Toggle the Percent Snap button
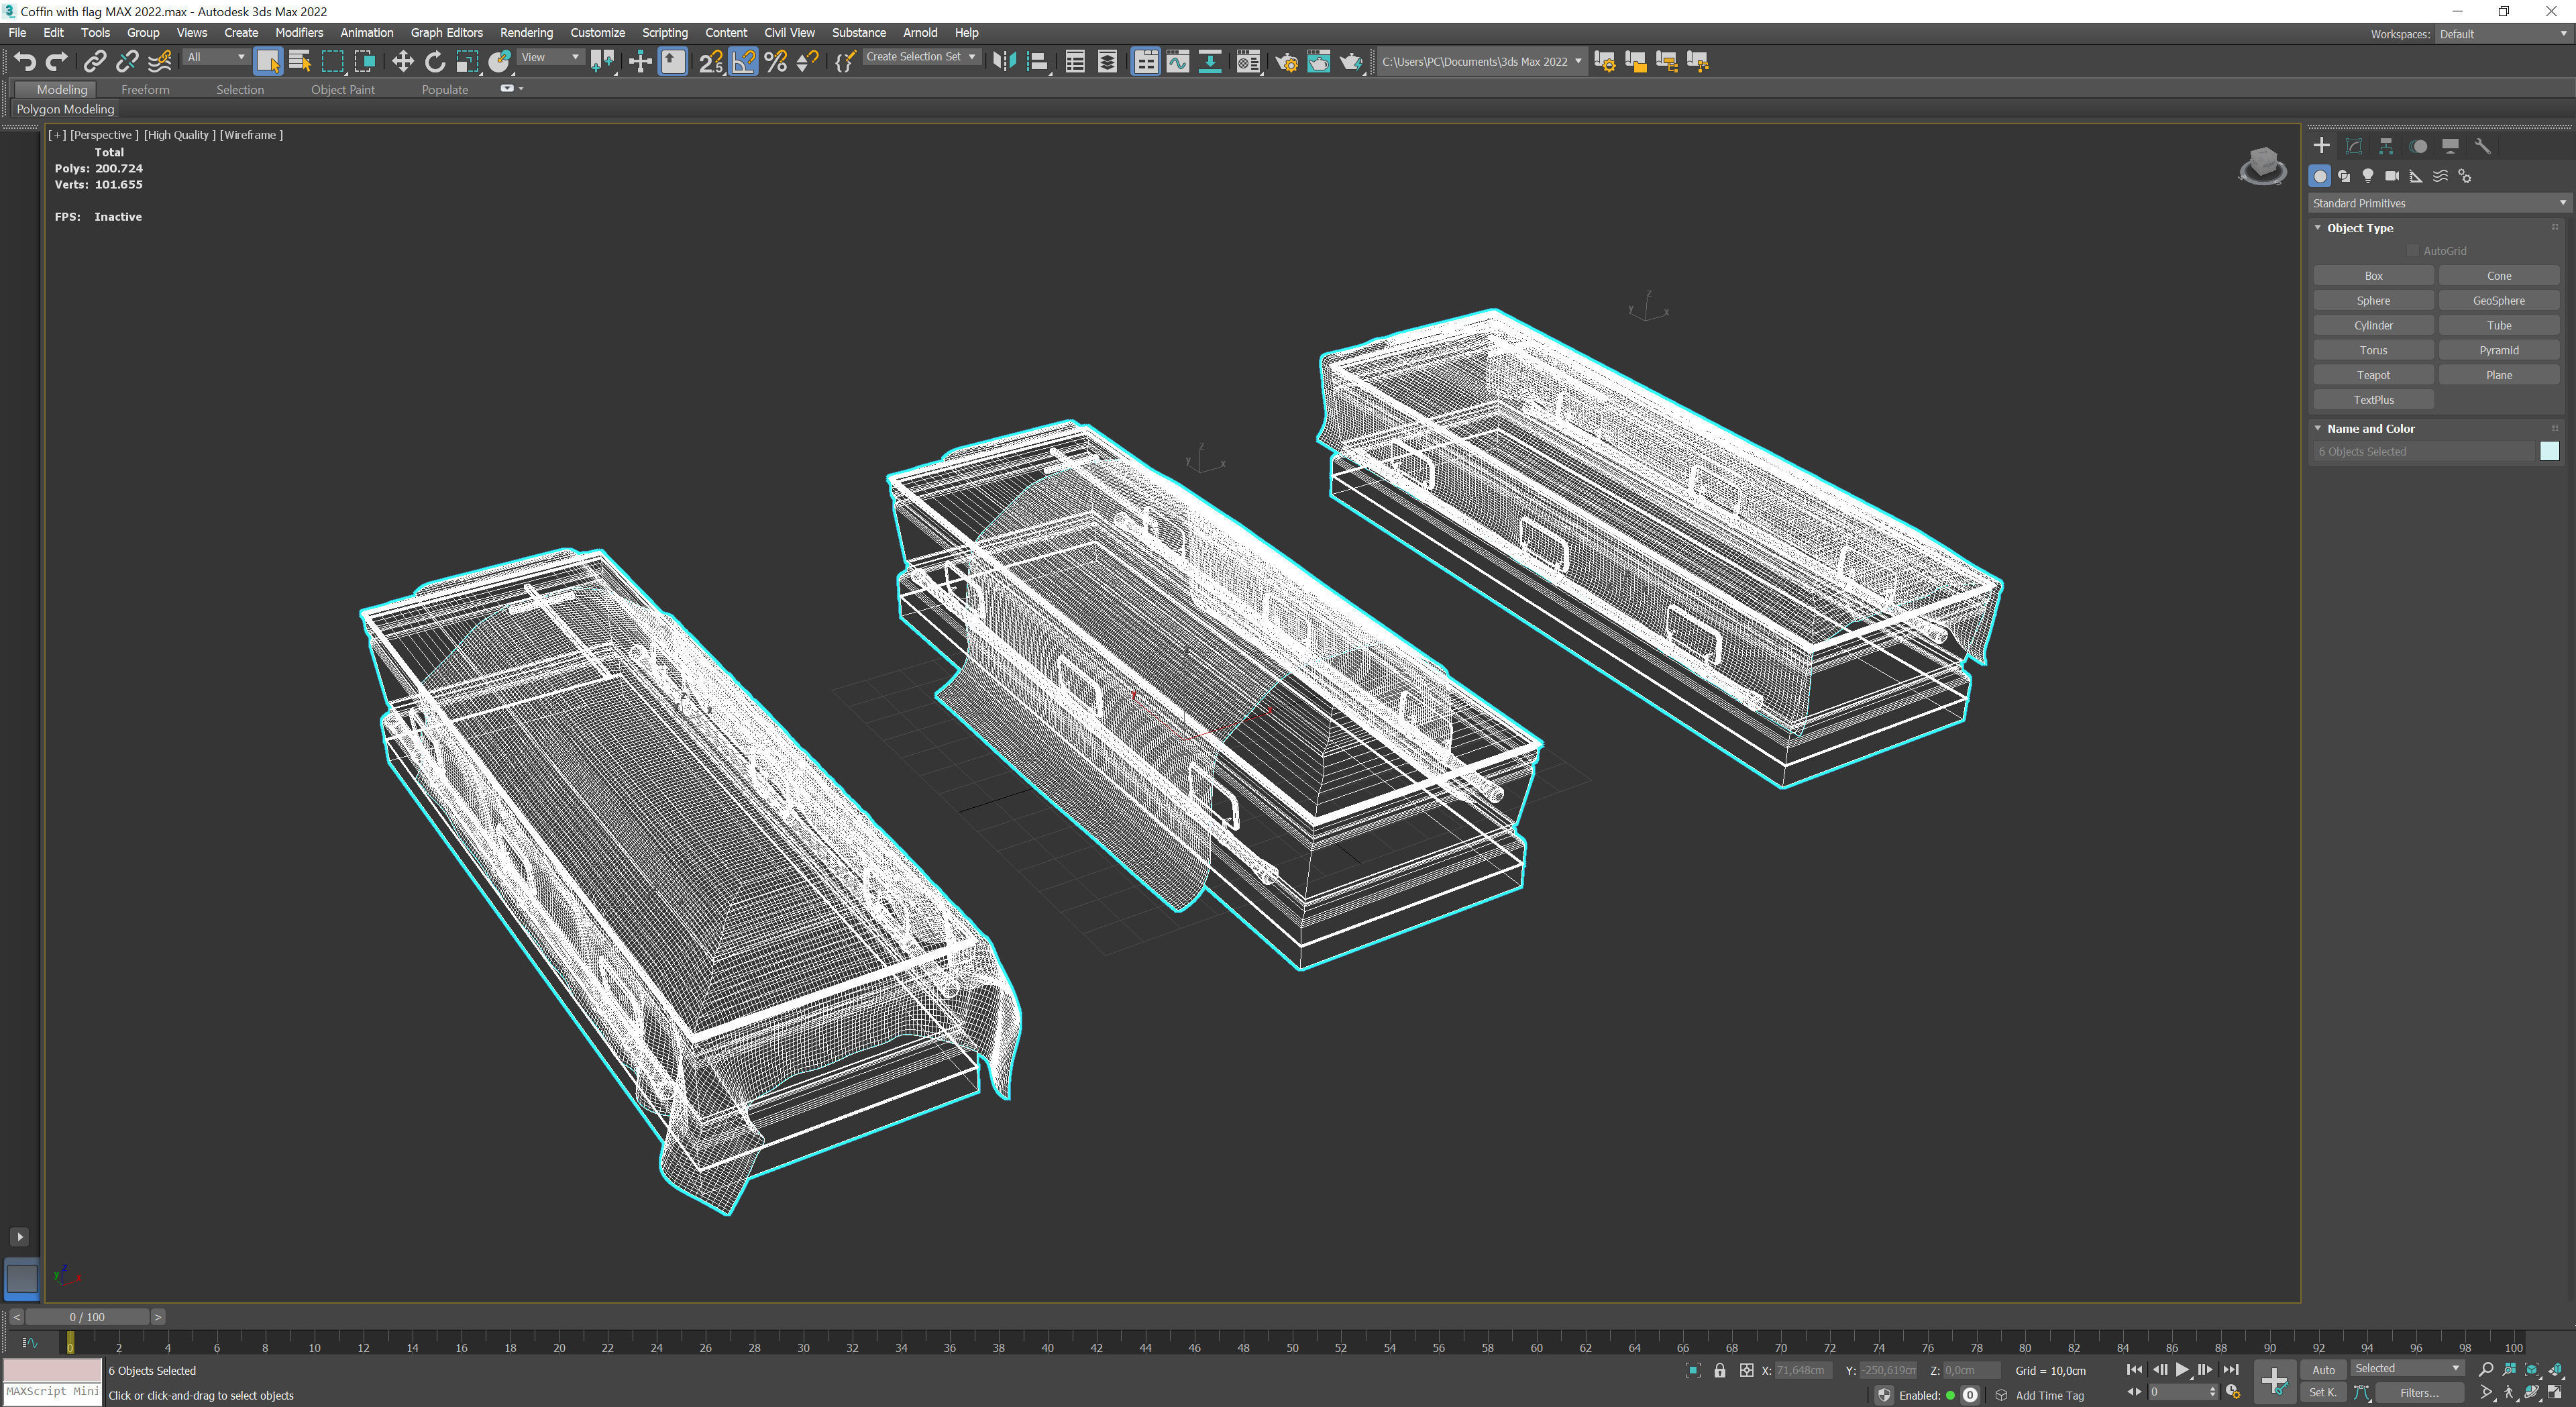This screenshot has width=2576, height=1407. (x=776, y=62)
